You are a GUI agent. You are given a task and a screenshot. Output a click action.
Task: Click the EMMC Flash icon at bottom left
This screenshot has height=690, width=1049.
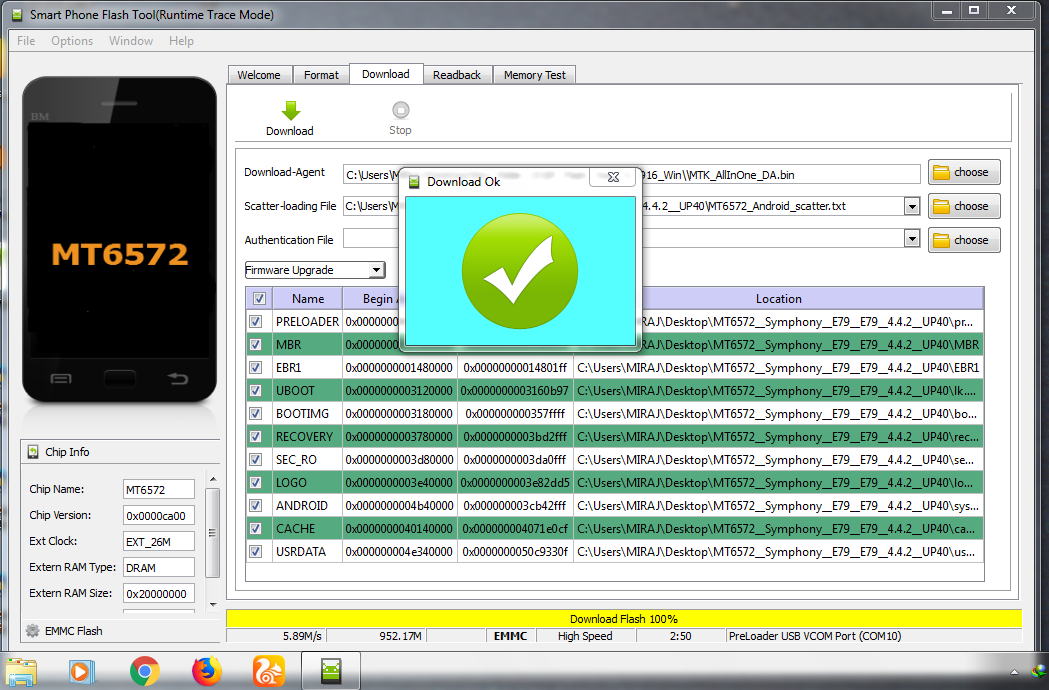click(x=33, y=630)
